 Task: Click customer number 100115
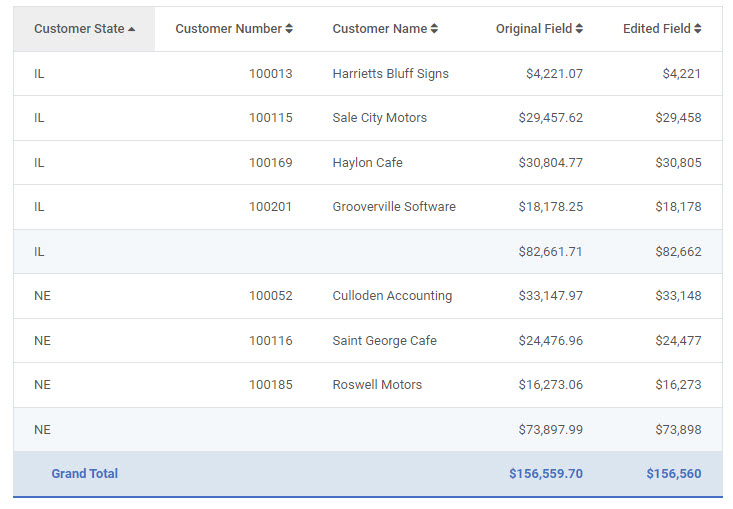[270, 118]
